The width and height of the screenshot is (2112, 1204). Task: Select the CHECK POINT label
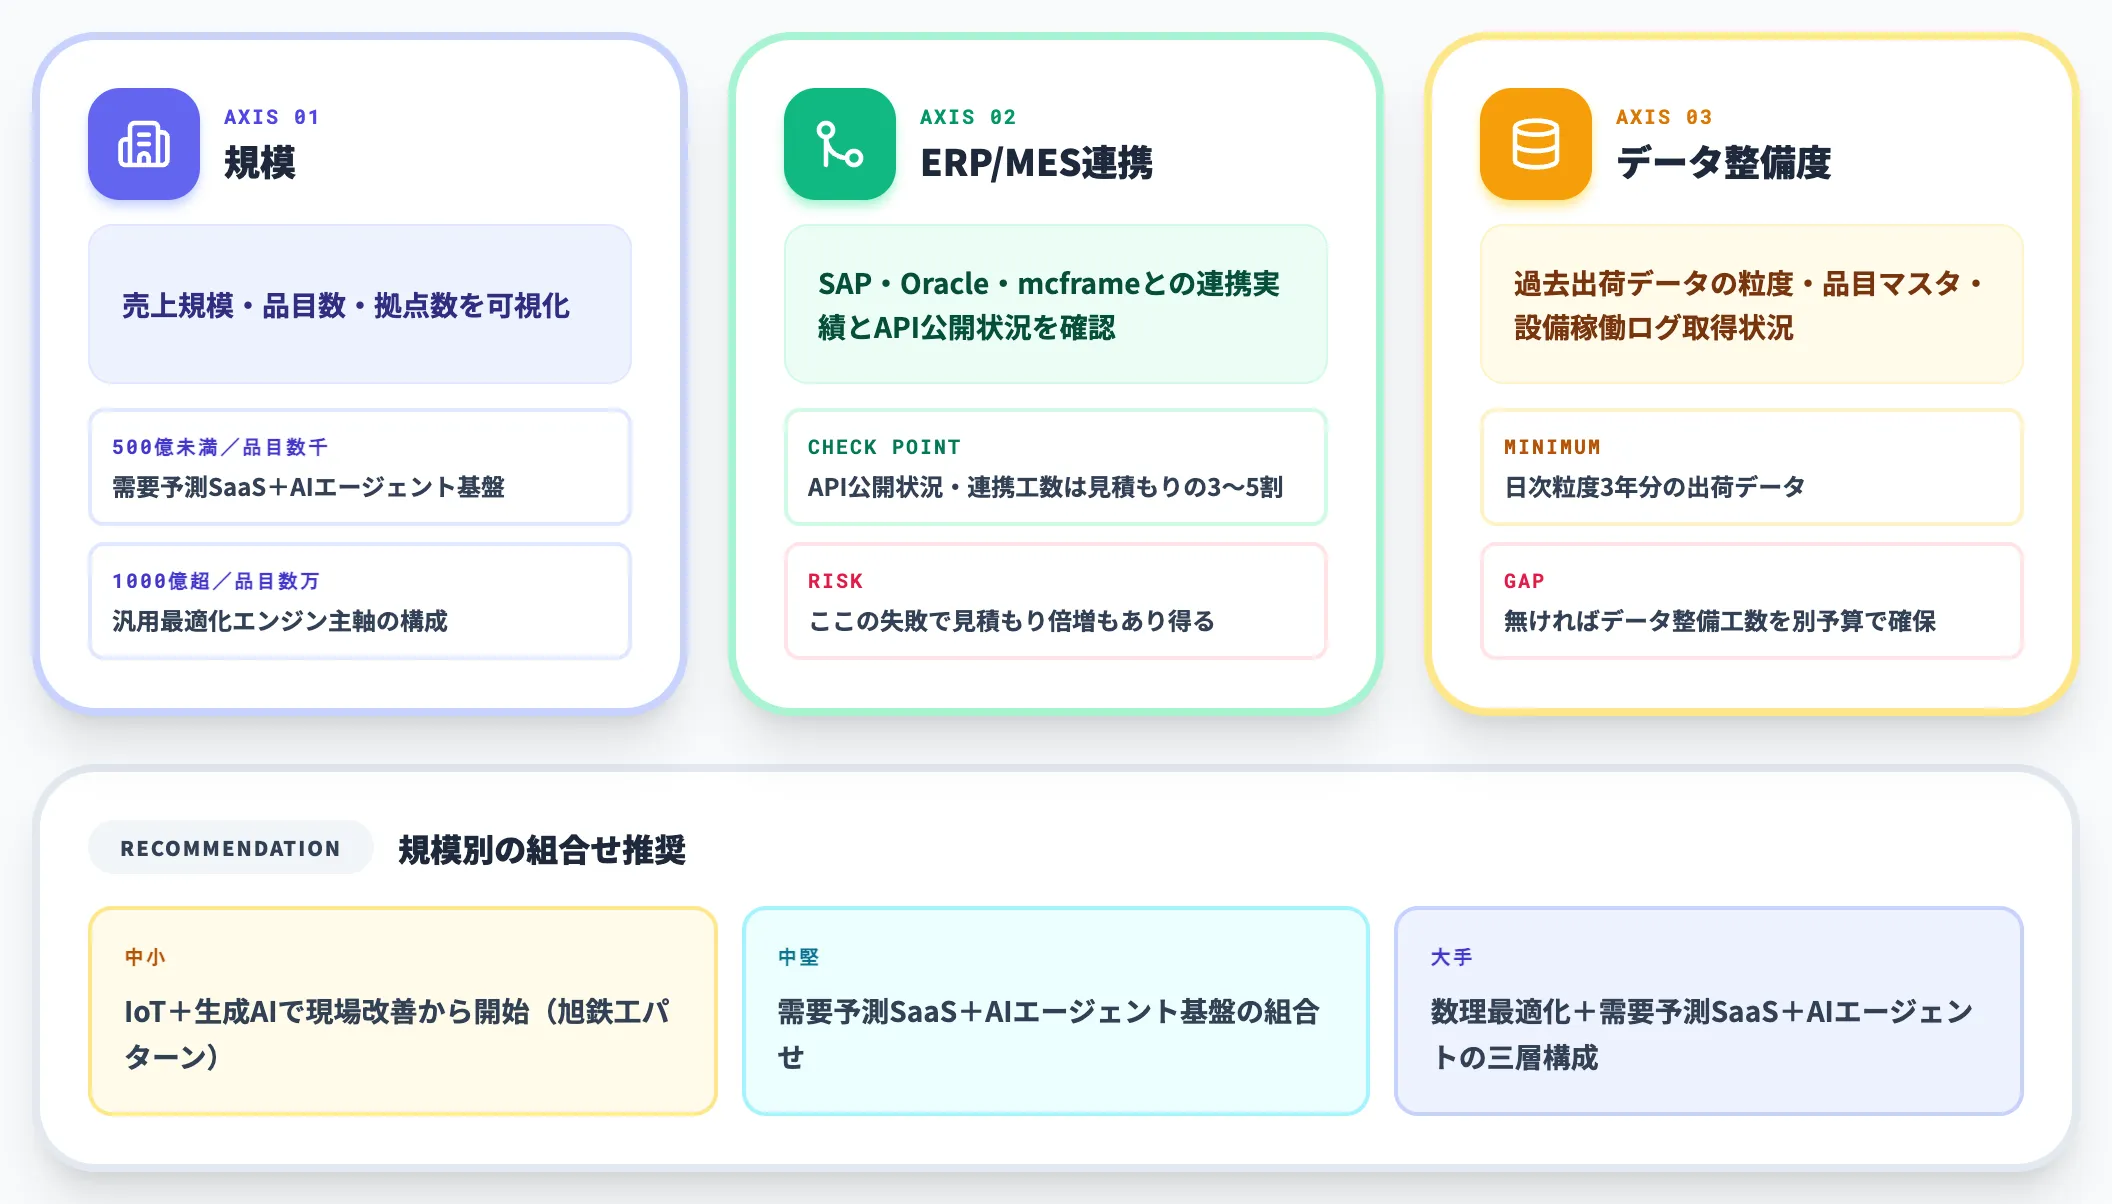point(884,447)
